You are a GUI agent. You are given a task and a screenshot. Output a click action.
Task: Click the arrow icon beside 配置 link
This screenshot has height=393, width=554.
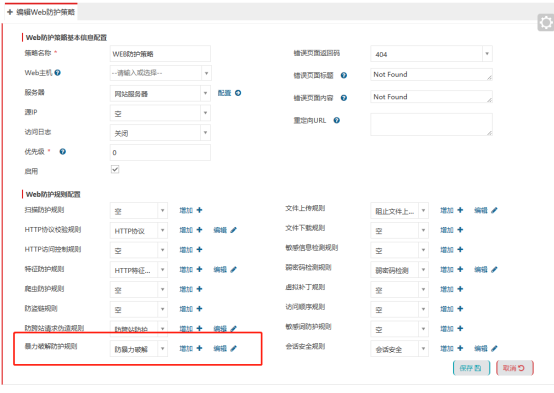click(238, 93)
